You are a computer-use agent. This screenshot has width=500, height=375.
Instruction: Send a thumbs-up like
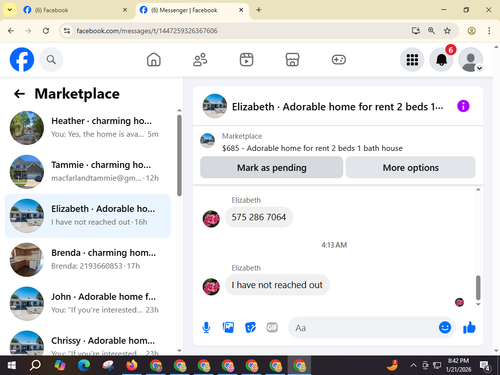coord(469,328)
